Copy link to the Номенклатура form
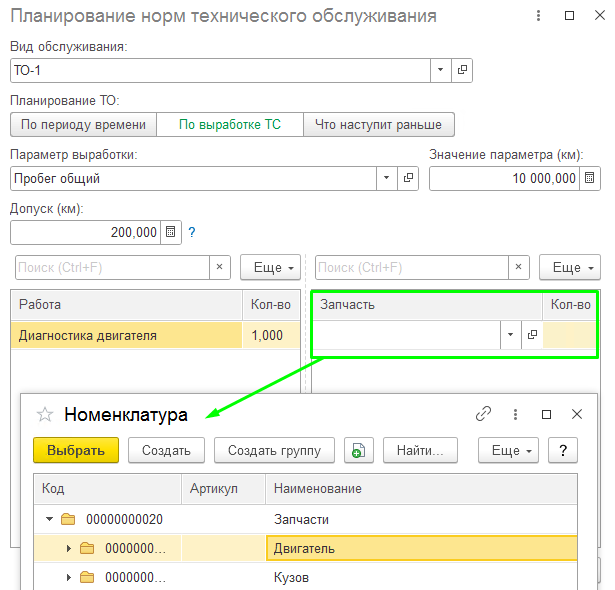This screenshot has width=615, height=590. 483,414
